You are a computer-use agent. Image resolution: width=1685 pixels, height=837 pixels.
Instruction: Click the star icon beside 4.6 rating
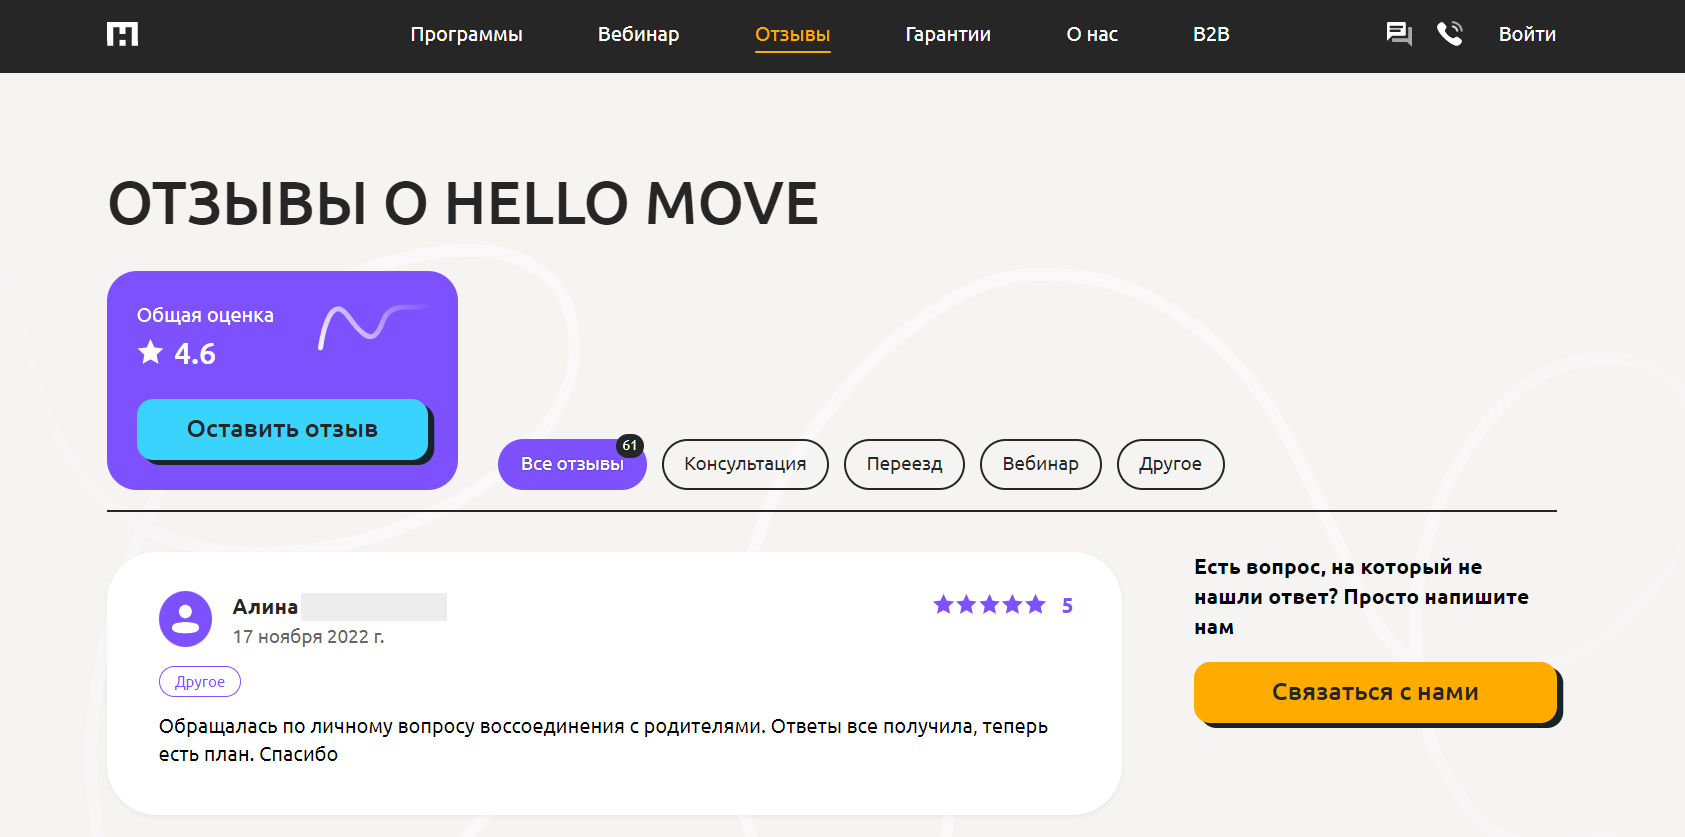point(151,352)
